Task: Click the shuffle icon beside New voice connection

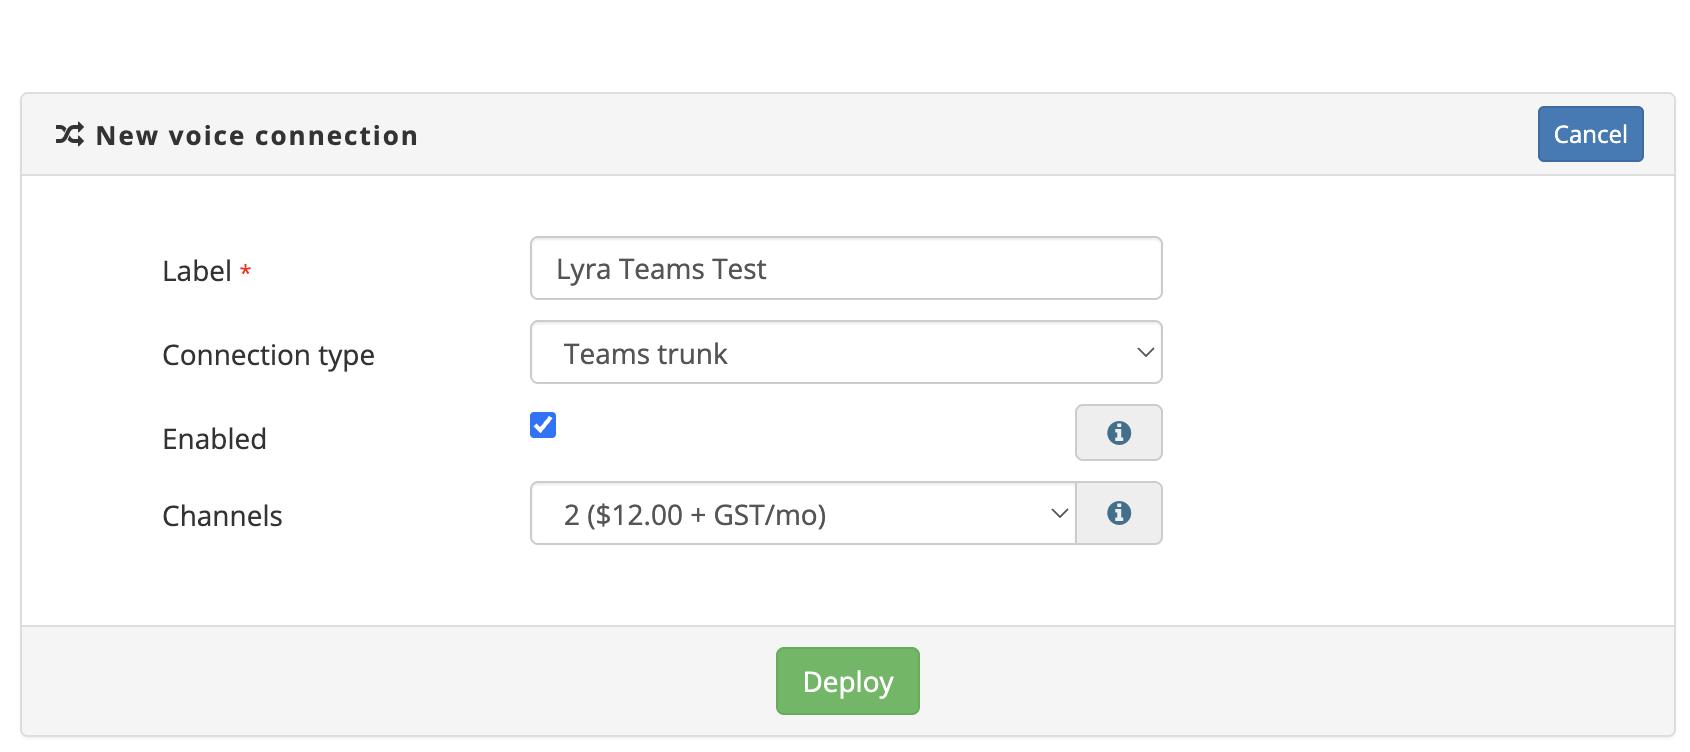Action: click(x=69, y=135)
